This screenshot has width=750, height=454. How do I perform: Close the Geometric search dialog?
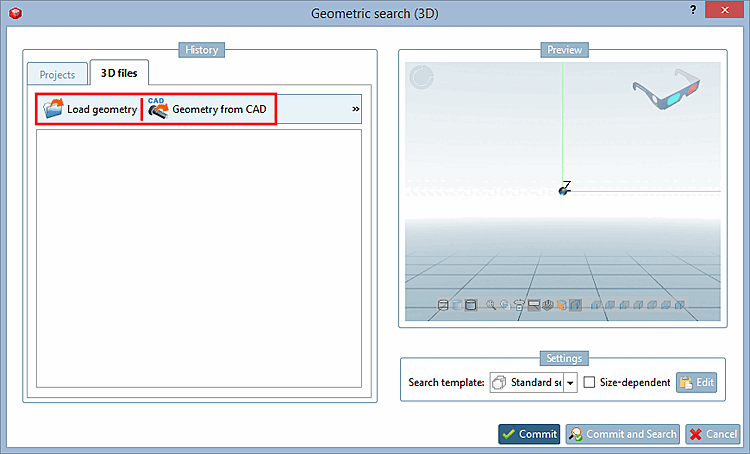click(x=724, y=10)
